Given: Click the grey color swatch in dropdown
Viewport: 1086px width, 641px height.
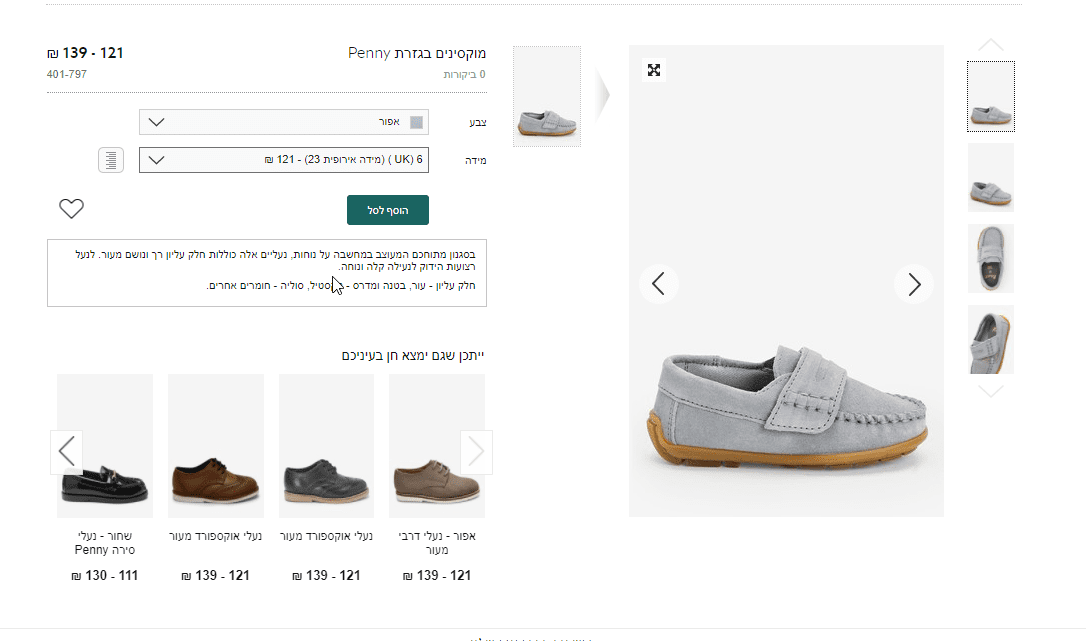Looking at the screenshot, I should [x=417, y=122].
